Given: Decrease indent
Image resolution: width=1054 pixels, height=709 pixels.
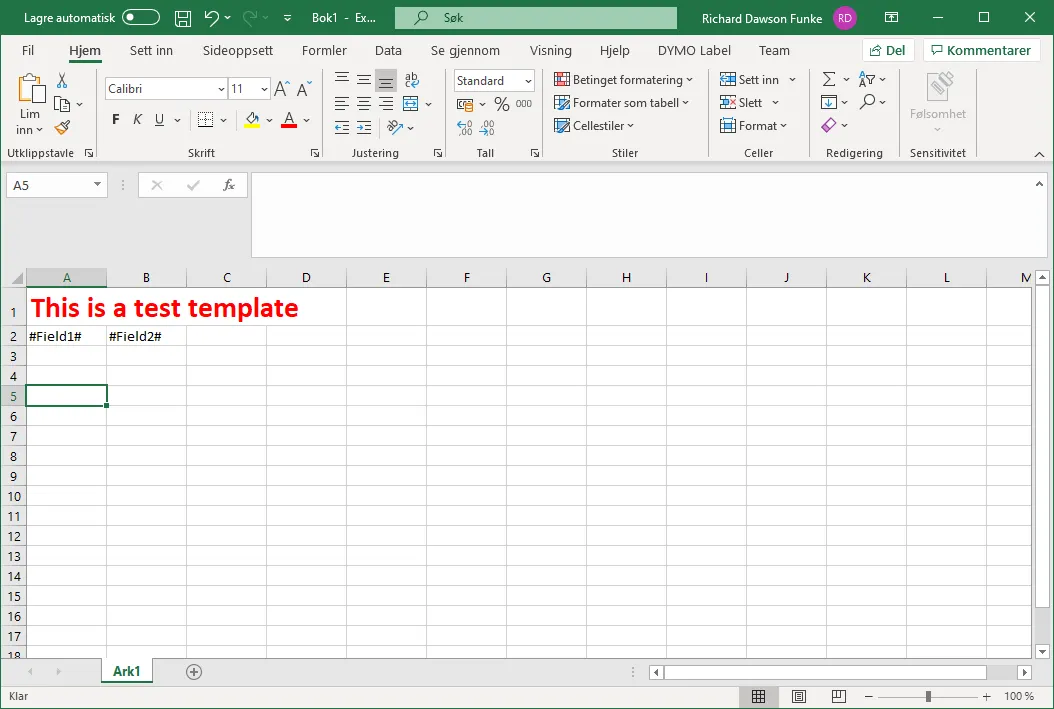Looking at the screenshot, I should point(341,127).
